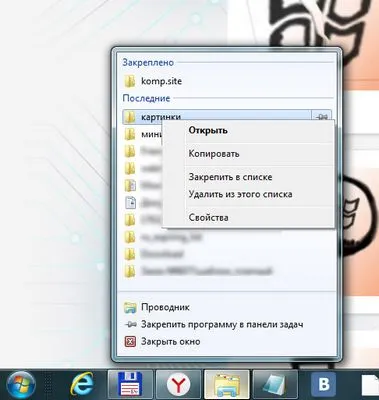Open the blue notepad taskbar program
The image size is (379, 400).
click(x=275, y=385)
